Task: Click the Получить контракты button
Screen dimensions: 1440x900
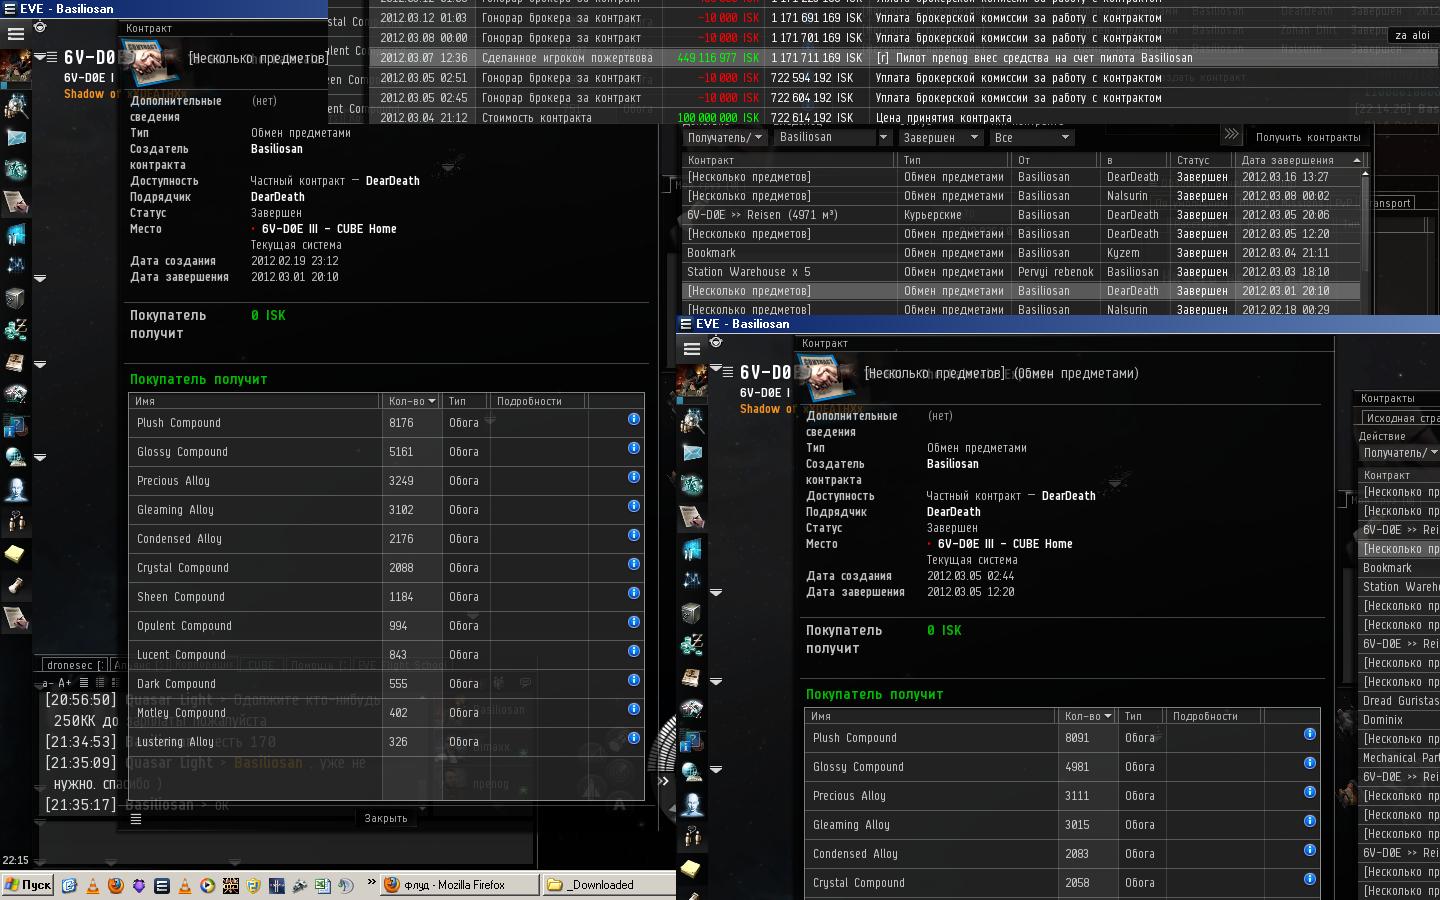Action: 1308,137
